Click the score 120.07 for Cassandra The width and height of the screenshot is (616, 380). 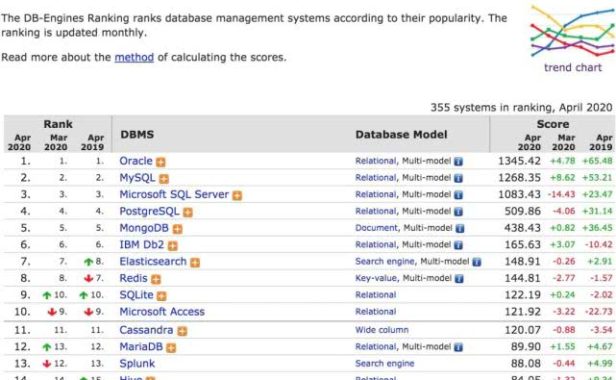pos(522,330)
